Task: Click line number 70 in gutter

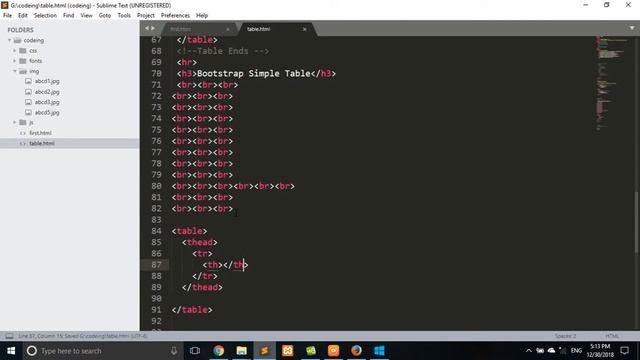Action: coord(156,73)
